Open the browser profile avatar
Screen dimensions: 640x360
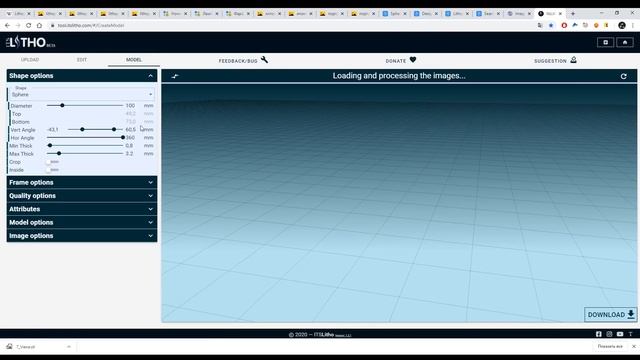(x=622, y=25)
